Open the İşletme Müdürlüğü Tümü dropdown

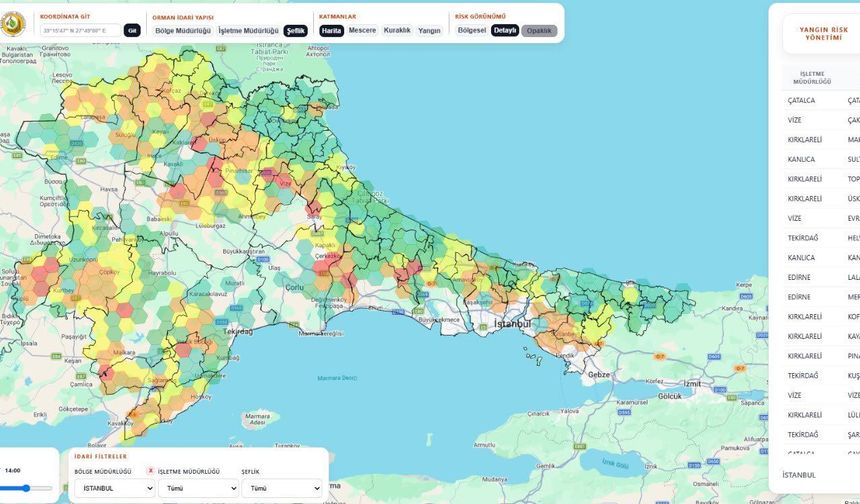pyautogui.click(x=199, y=488)
